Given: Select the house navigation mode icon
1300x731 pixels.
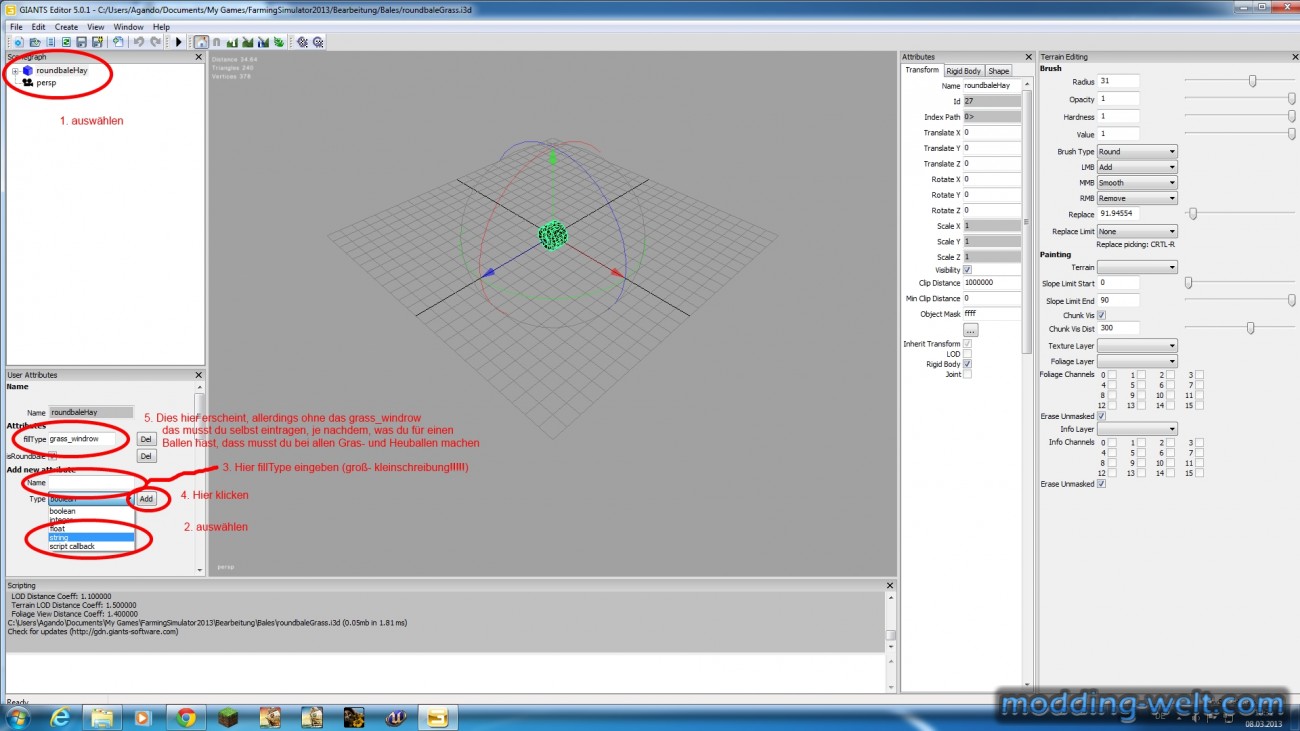Looking at the screenshot, I should pos(201,42).
